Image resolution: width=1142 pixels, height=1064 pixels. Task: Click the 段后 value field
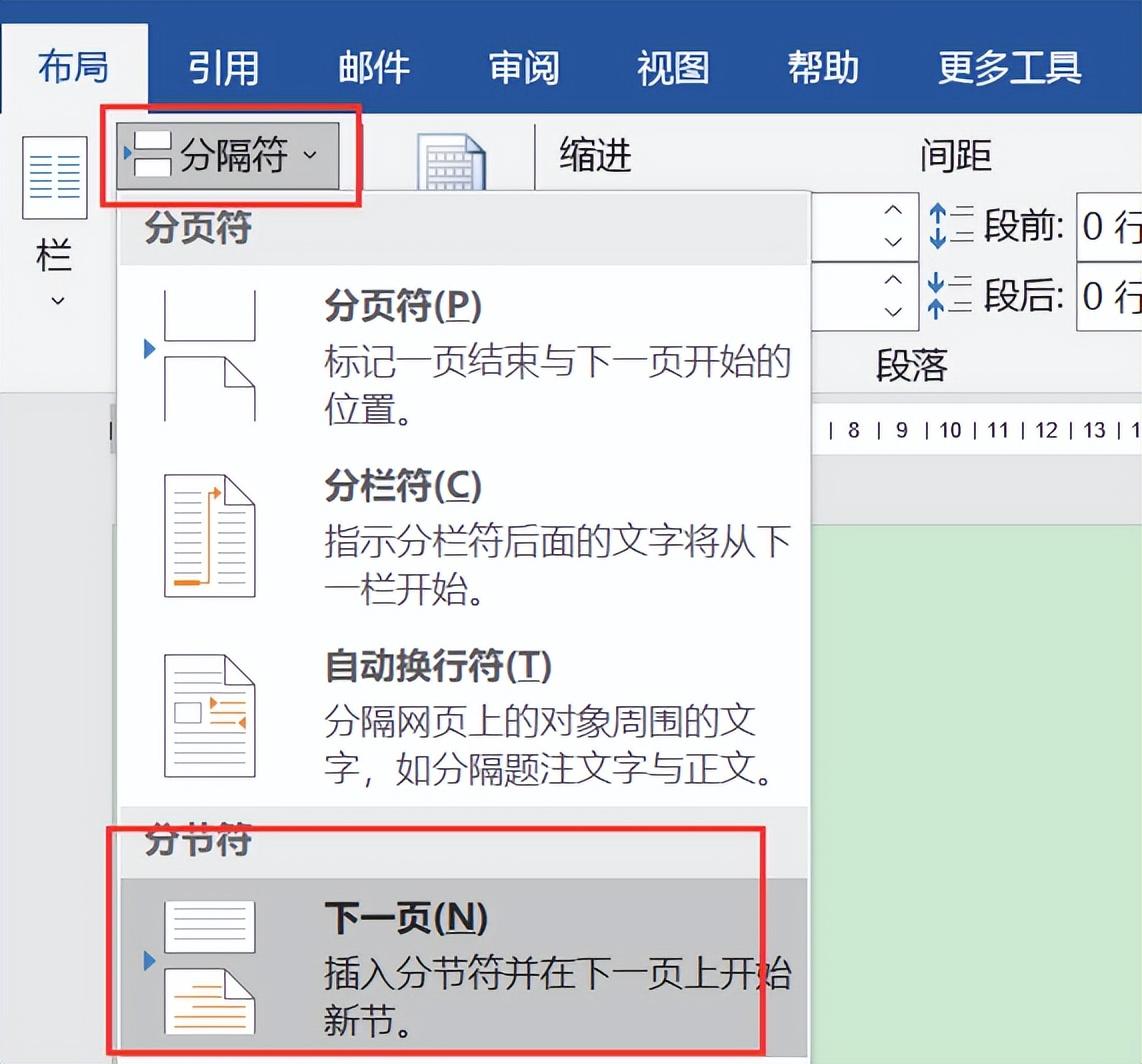(1109, 296)
